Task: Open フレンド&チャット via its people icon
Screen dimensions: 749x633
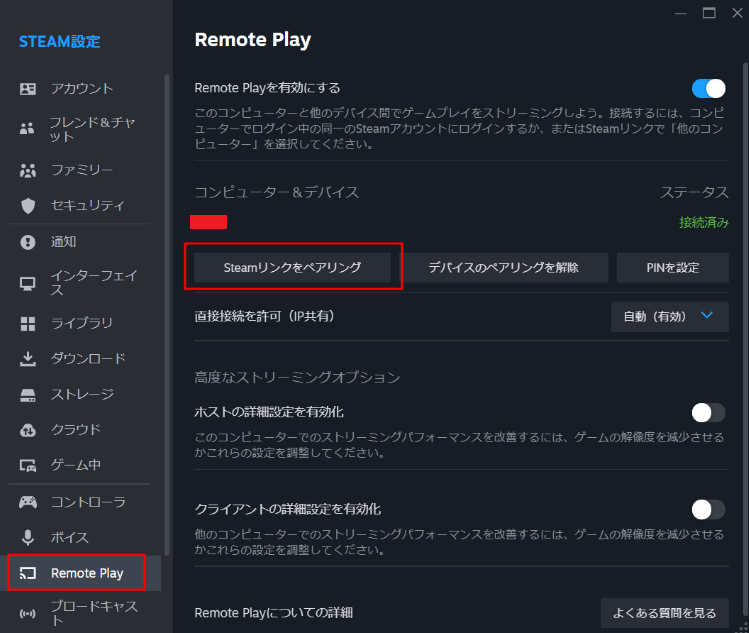Action: coord(27,129)
